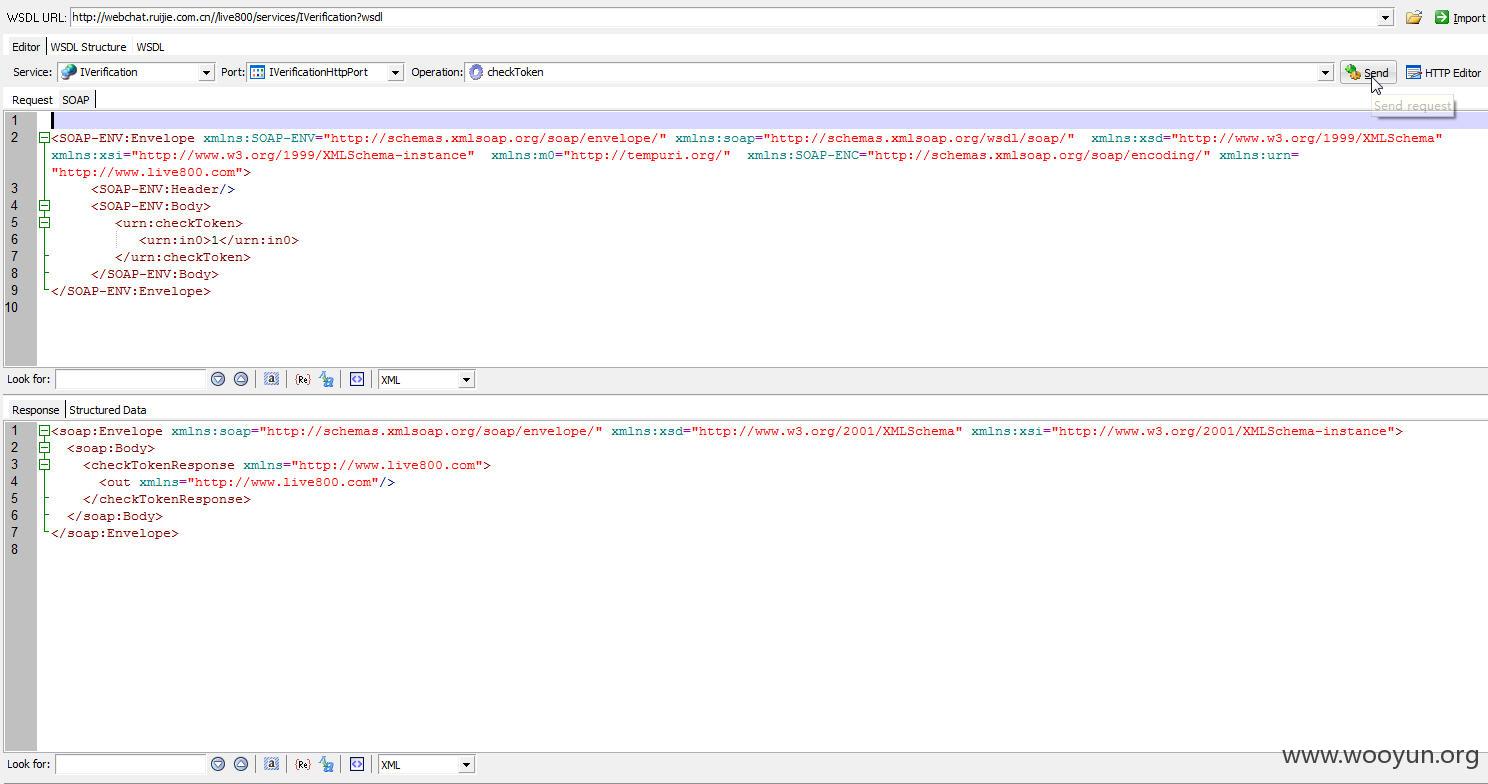Screen dimensions: 1488x784
Task: Send the SOAP request
Action: coord(1367,72)
